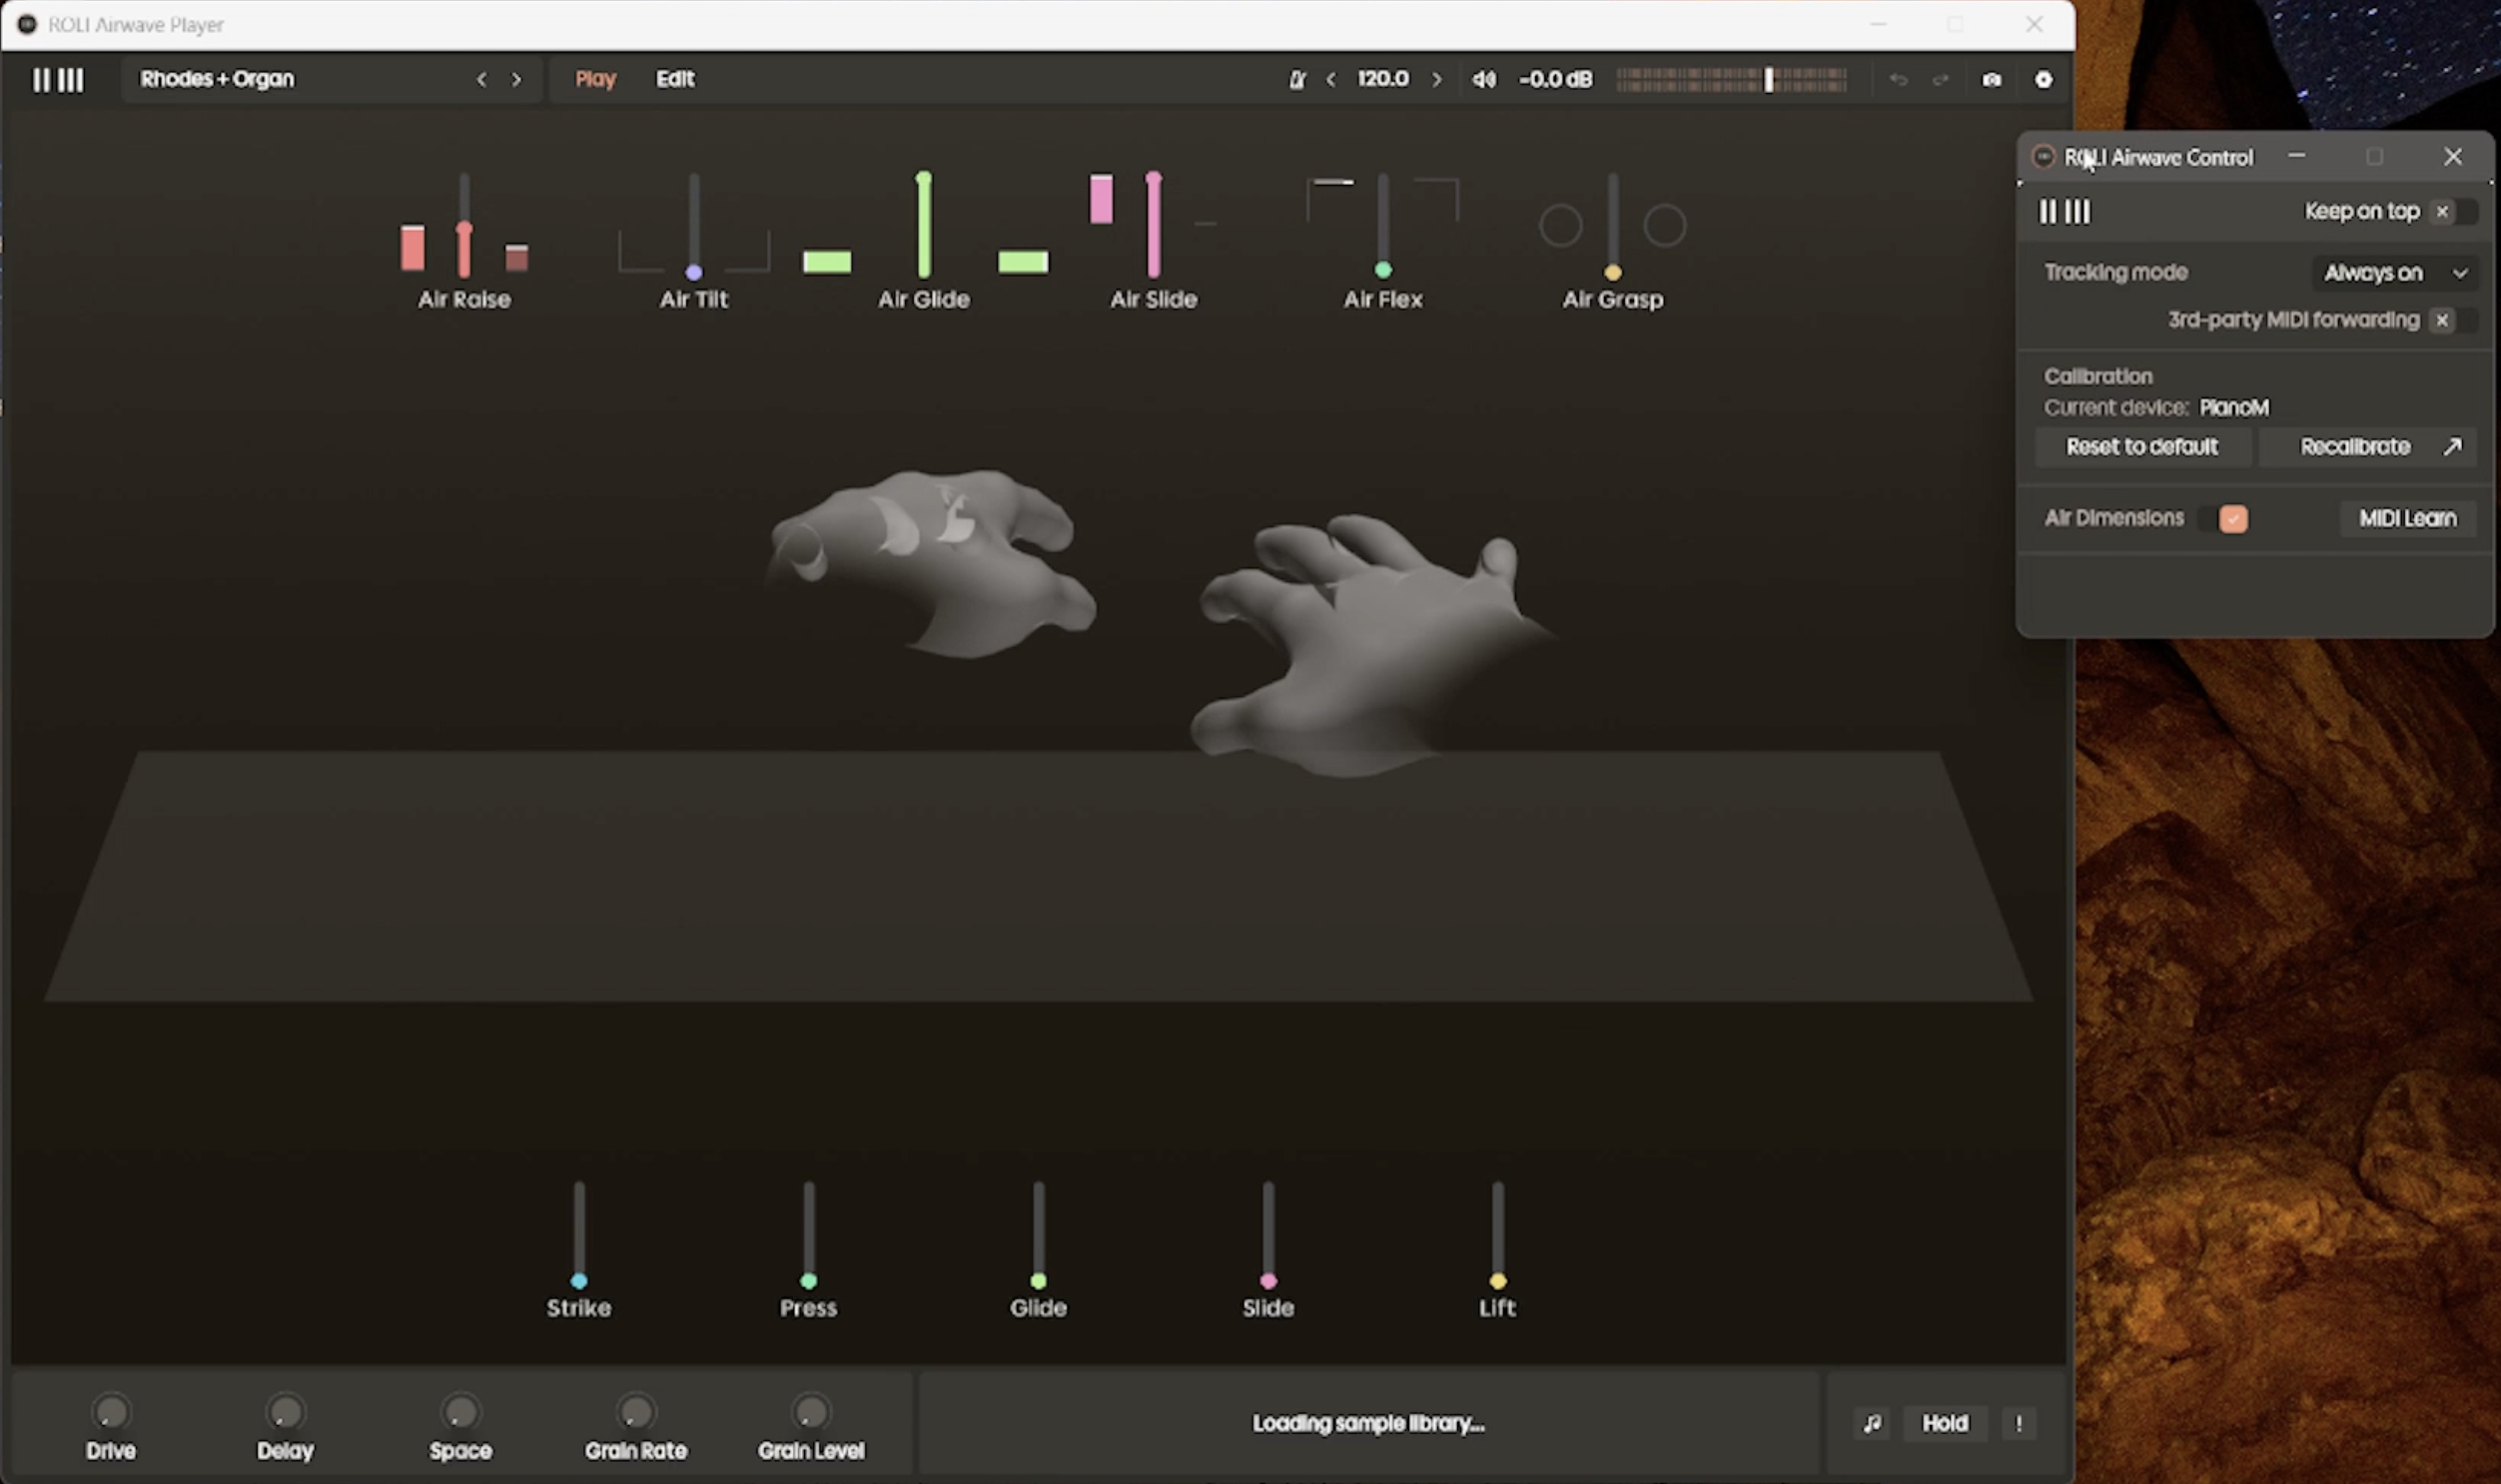Click the undo arrow icon
2501x1484 pixels.
[1898, 79]
